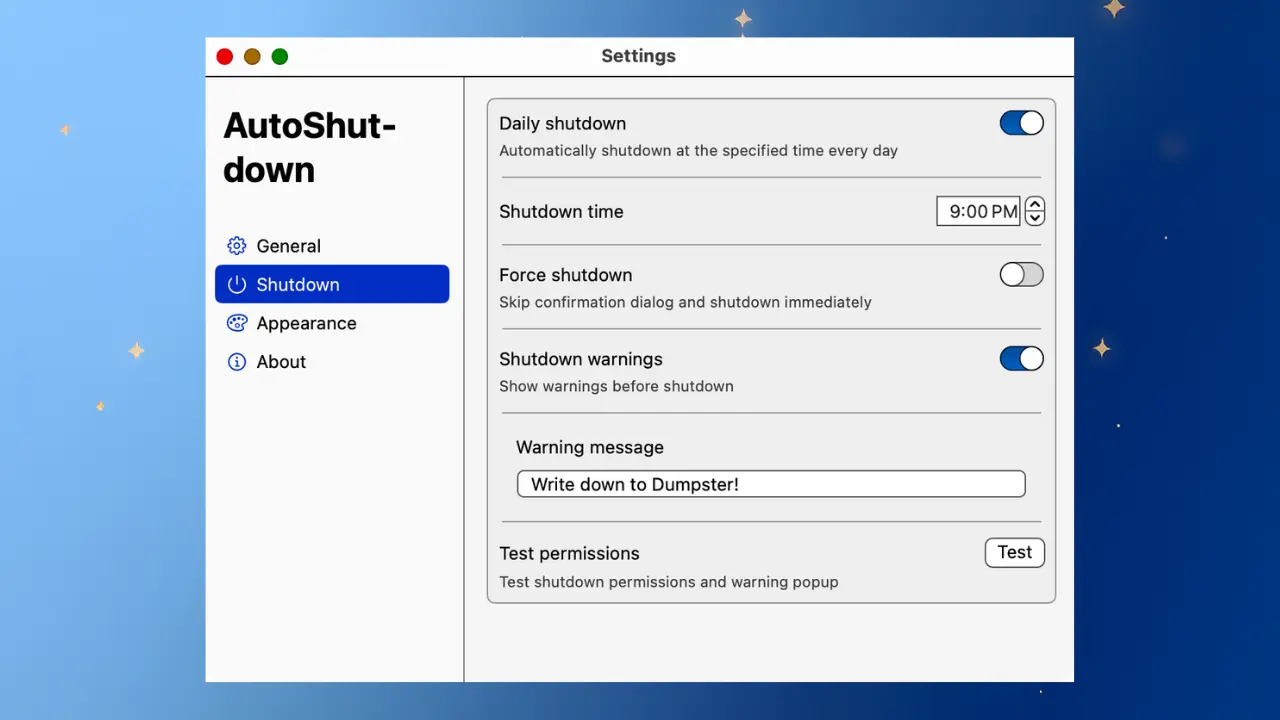Viewport: 1280px width, 720px height.
Task: Click the AutoShutdown app title in sidebar
Action: point(310,146)
